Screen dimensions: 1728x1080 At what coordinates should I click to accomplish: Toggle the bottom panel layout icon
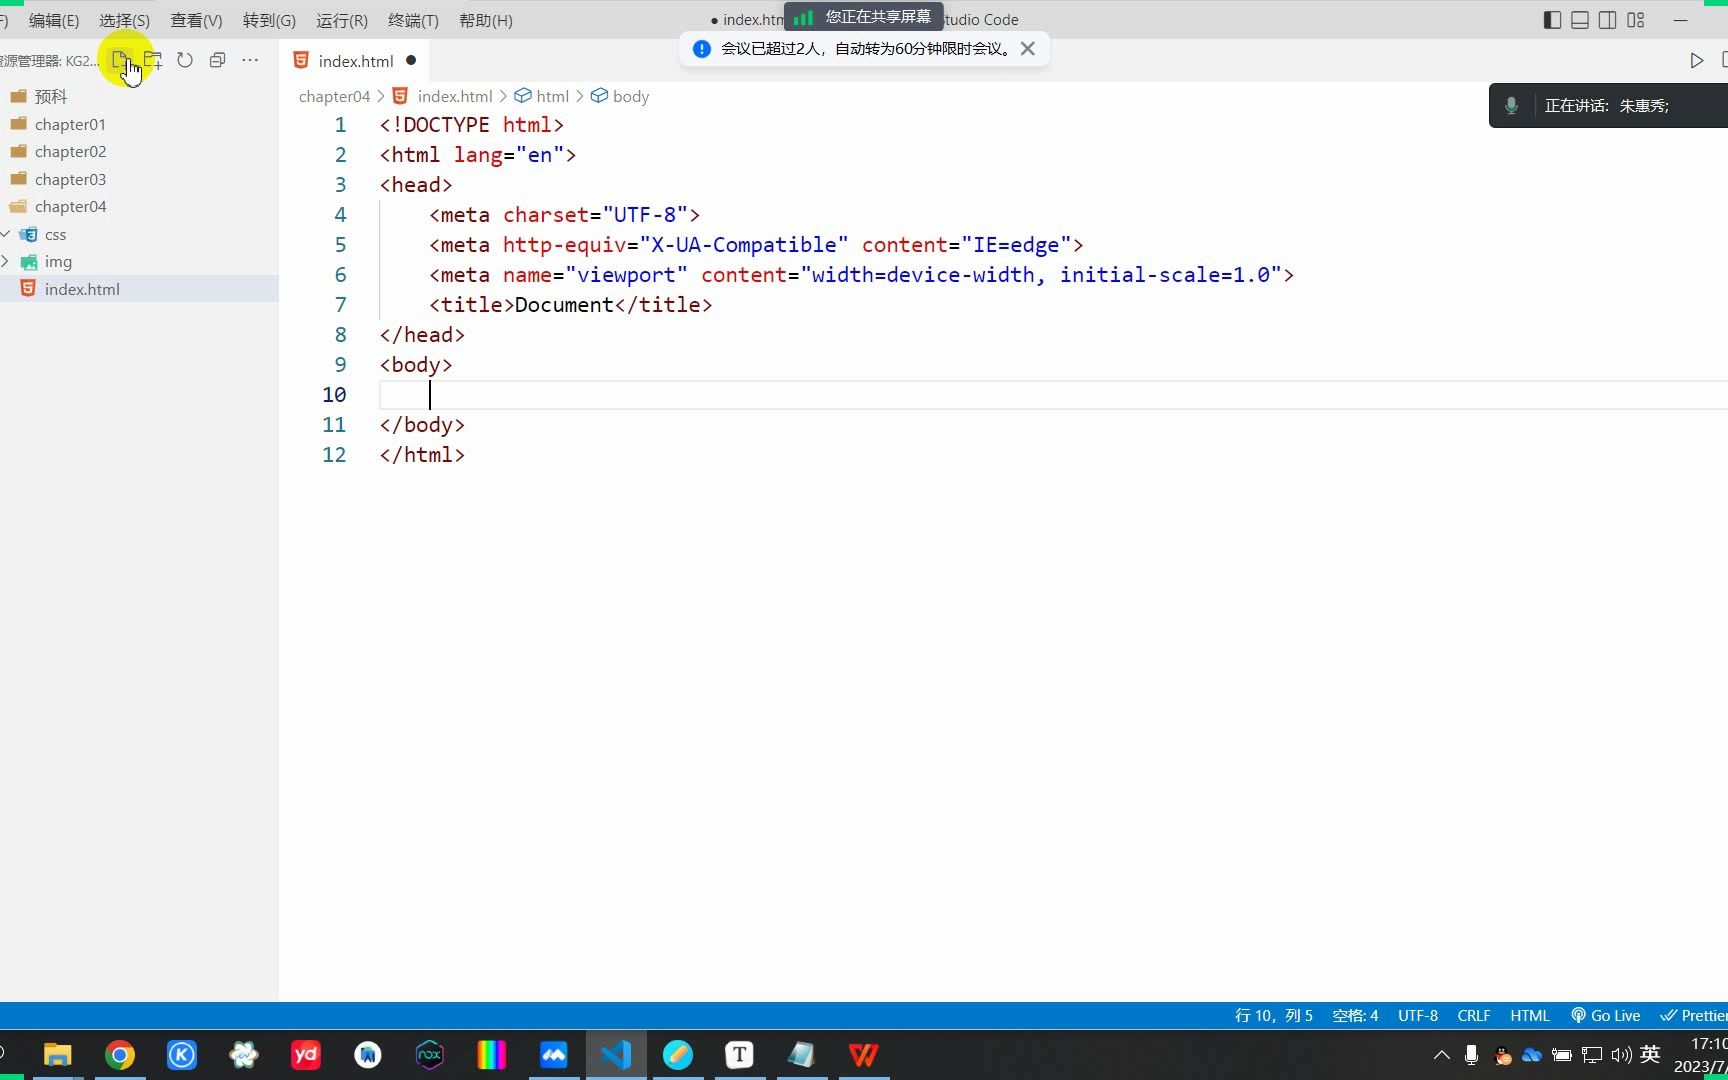point(1580,20)
